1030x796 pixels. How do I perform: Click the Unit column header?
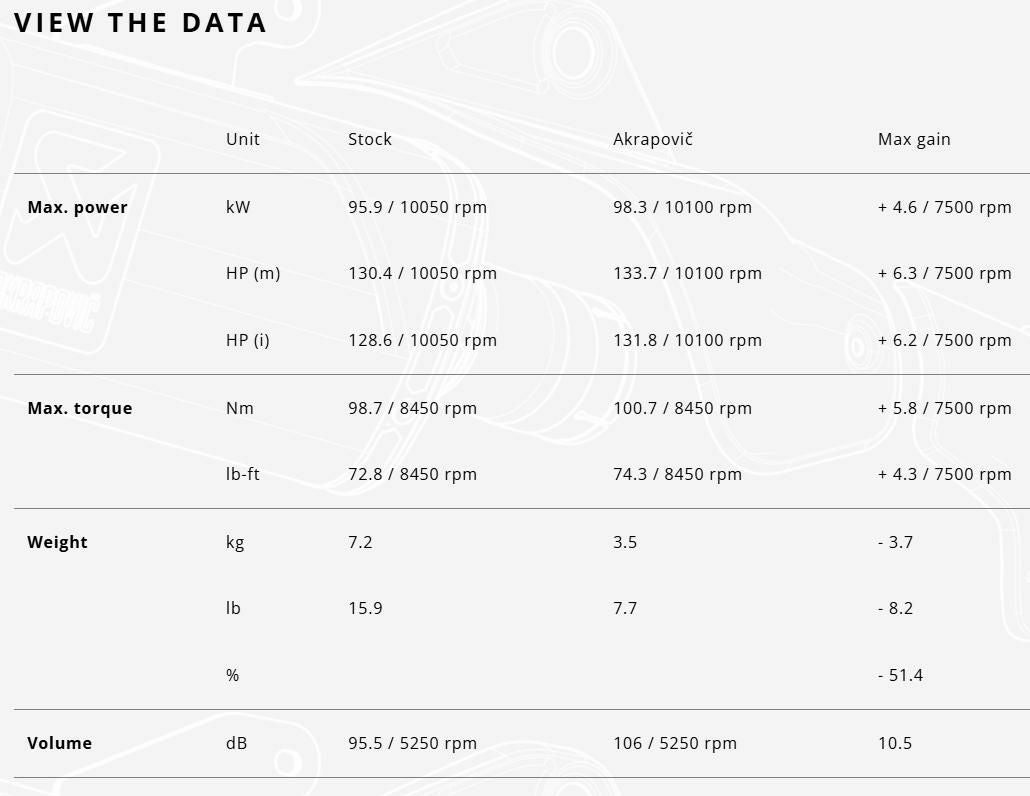pyautogui.click(x=242, y=139)
